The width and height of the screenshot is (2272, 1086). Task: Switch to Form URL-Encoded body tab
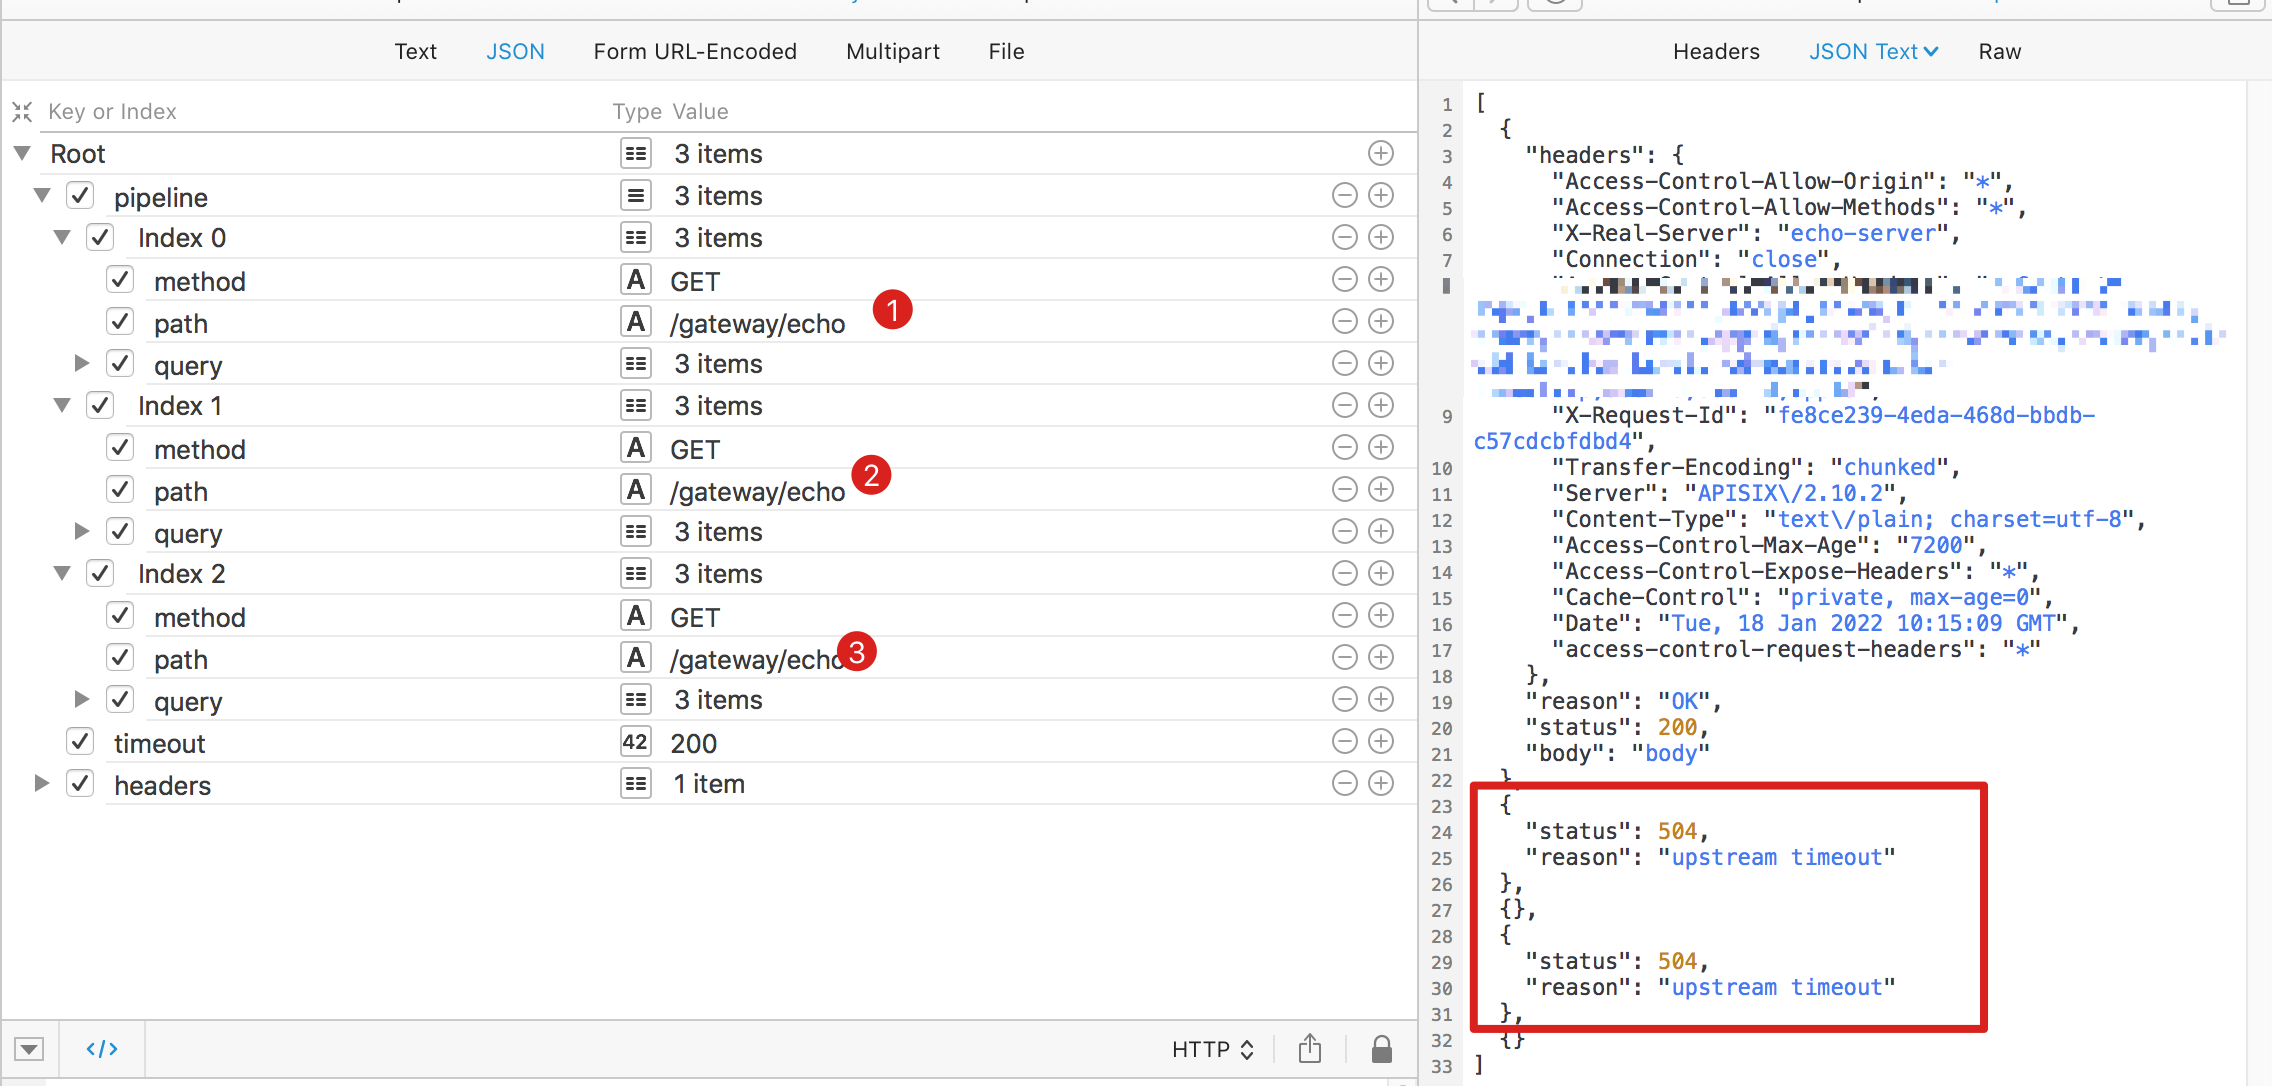click(694, 51)
